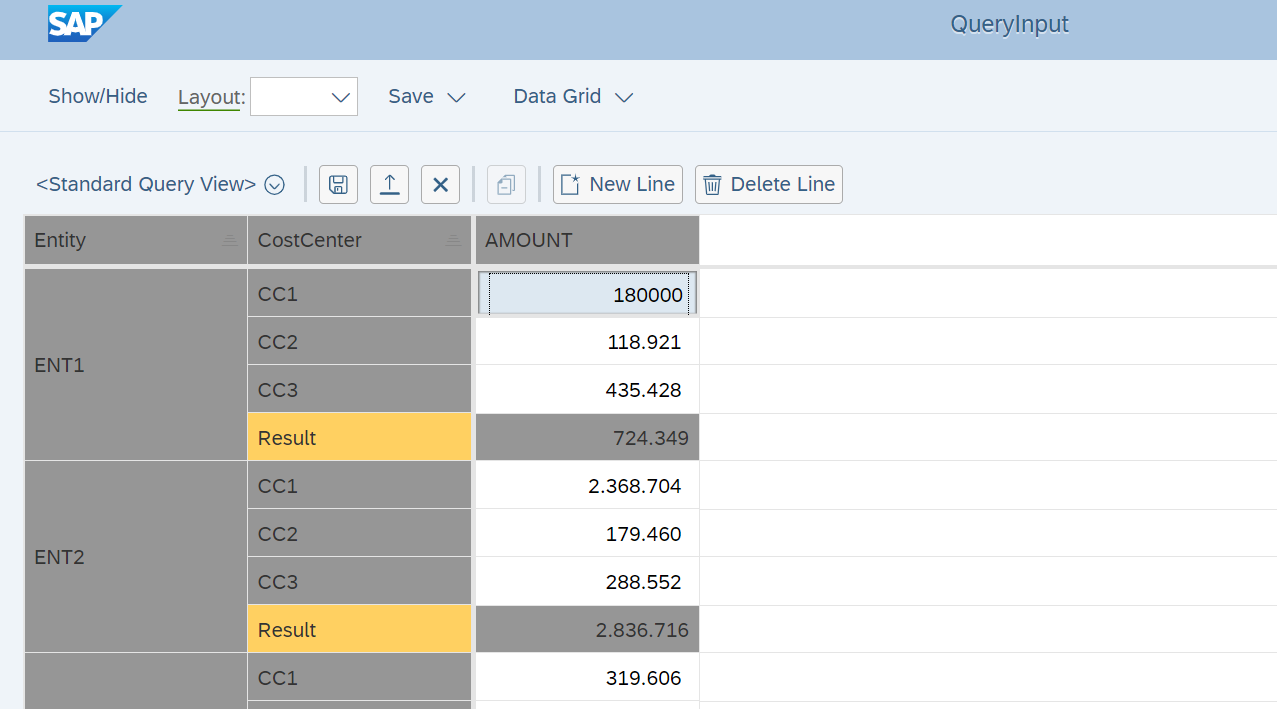Select the ENT1 CC2 amount cell 118.921

587,342
